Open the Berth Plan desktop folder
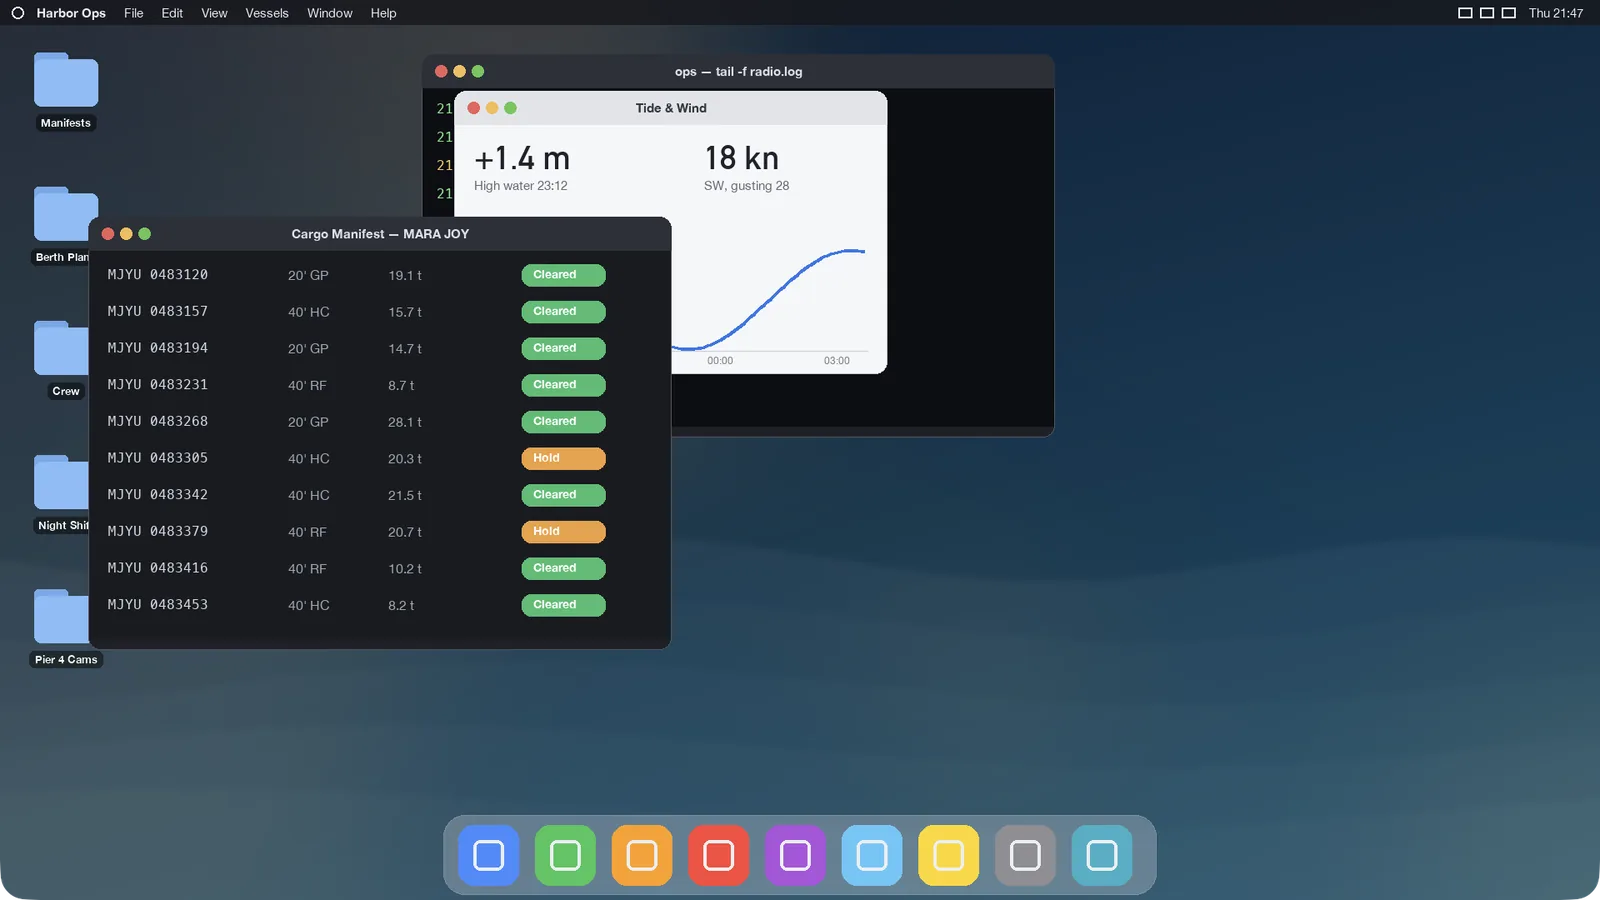Screen dimensions: 1600x900 coord(66,214)
